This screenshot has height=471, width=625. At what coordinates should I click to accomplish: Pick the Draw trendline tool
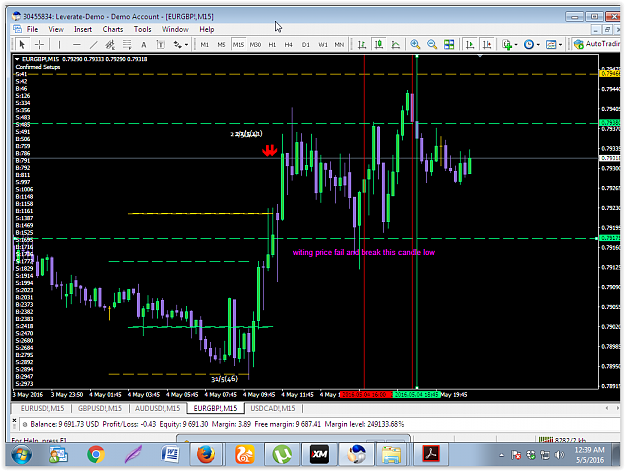tap(93, 45)
